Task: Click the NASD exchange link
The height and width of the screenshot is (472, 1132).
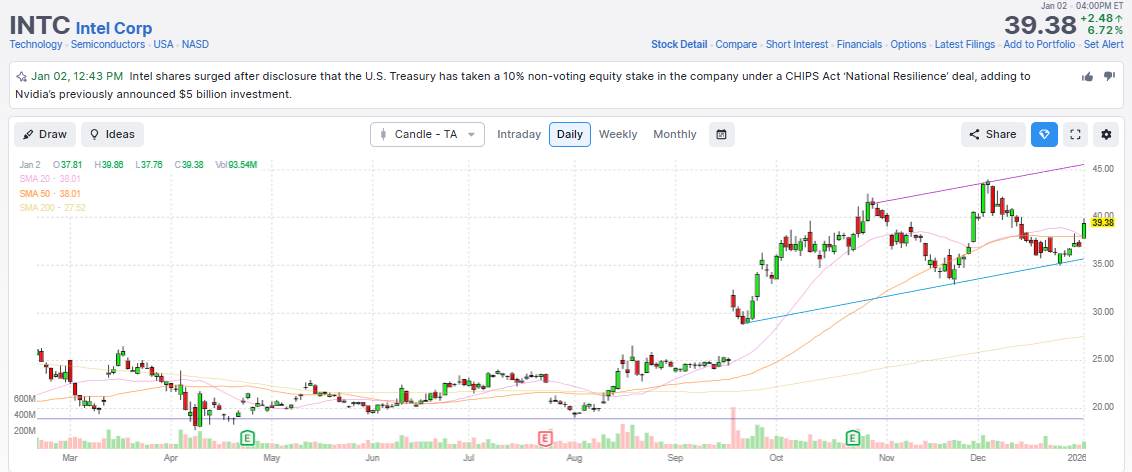Action: pos(195,44)
